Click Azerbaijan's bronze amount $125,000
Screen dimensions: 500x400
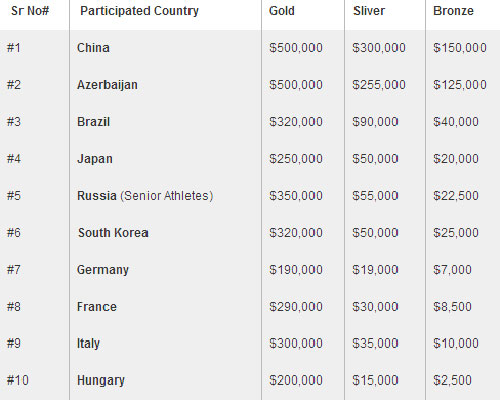[x=460, y=85]
